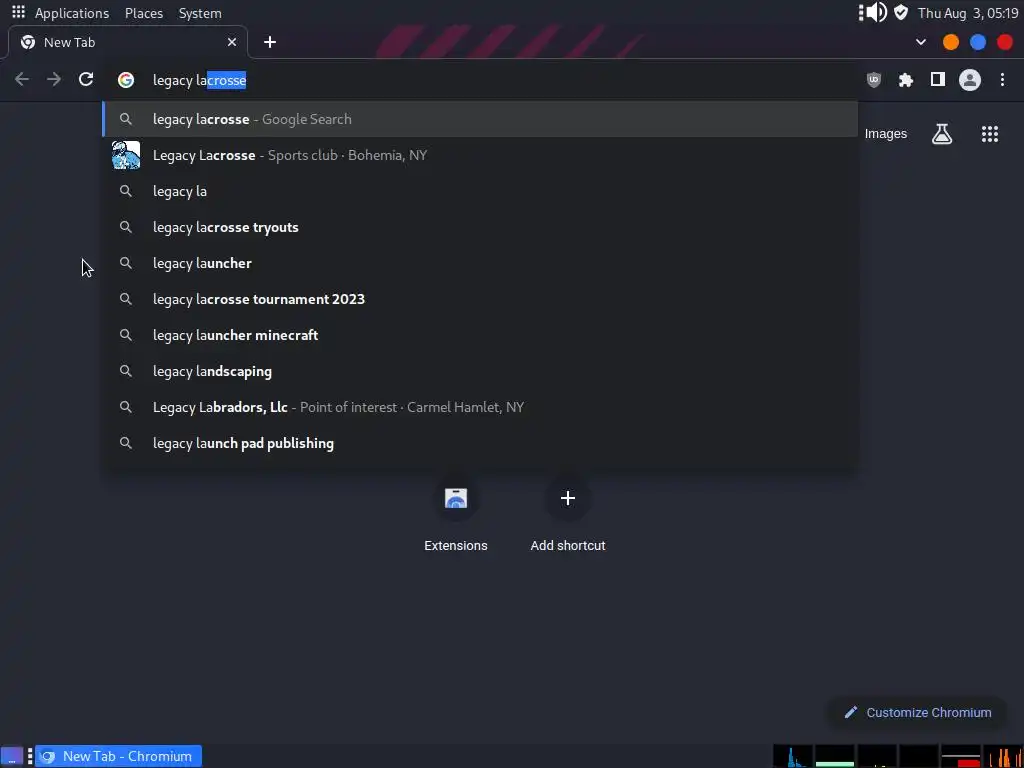Click the shield checkmark tray icon
This screenshot has height=768, width=1024.
(901, 12)
